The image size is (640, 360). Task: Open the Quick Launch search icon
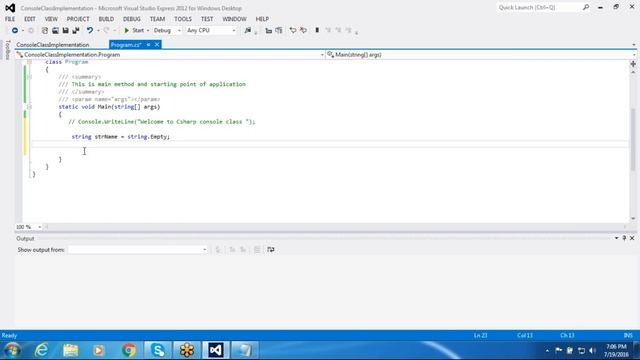pos(586,7)
